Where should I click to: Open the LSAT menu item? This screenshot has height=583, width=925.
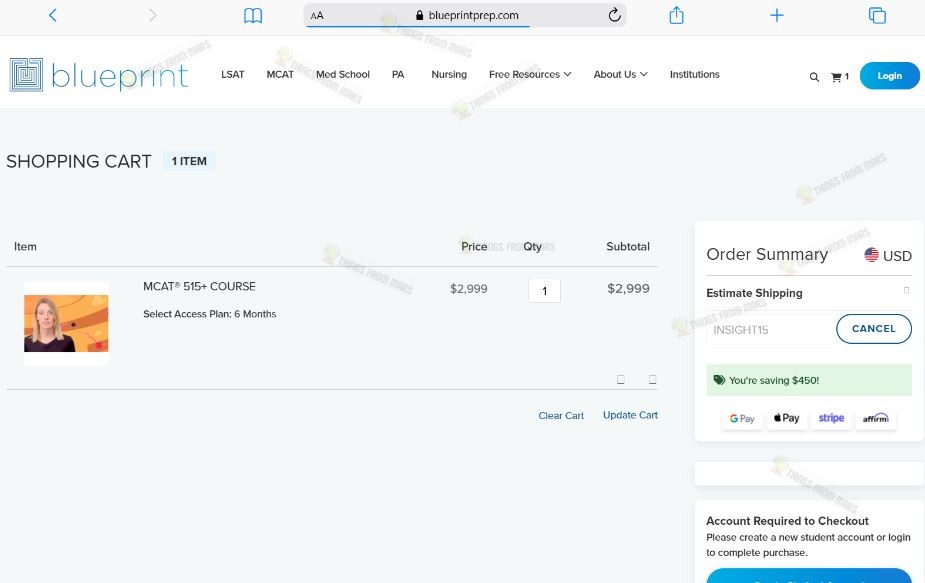(x=232, y=74)
